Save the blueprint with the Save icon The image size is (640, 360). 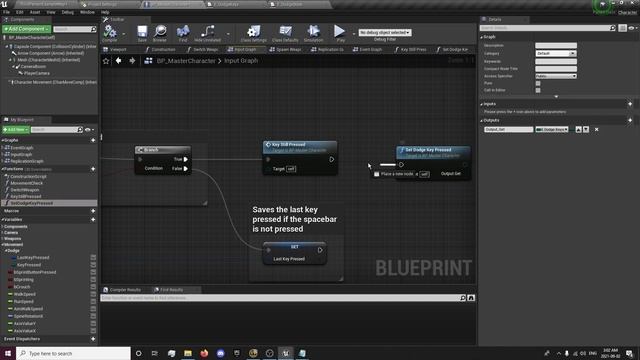[x=142, y=32]
